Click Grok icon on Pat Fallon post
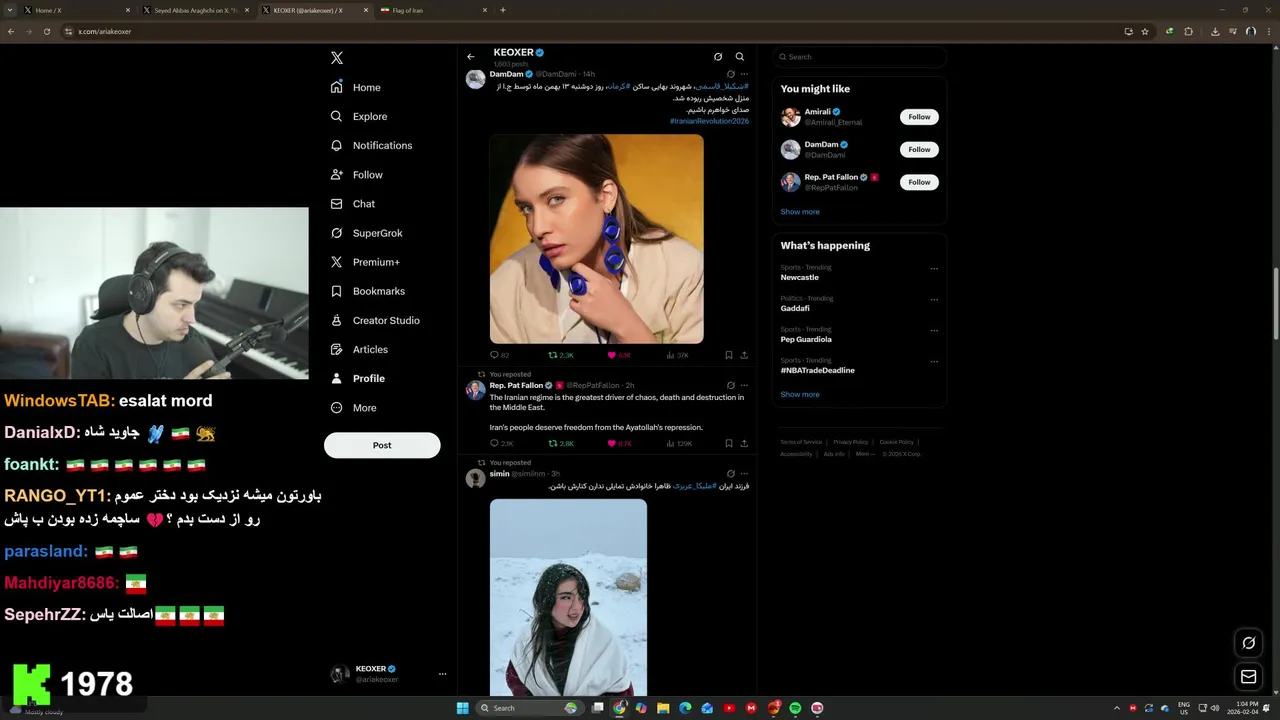The image size is (1280, 720). click(x=730, y=385)
